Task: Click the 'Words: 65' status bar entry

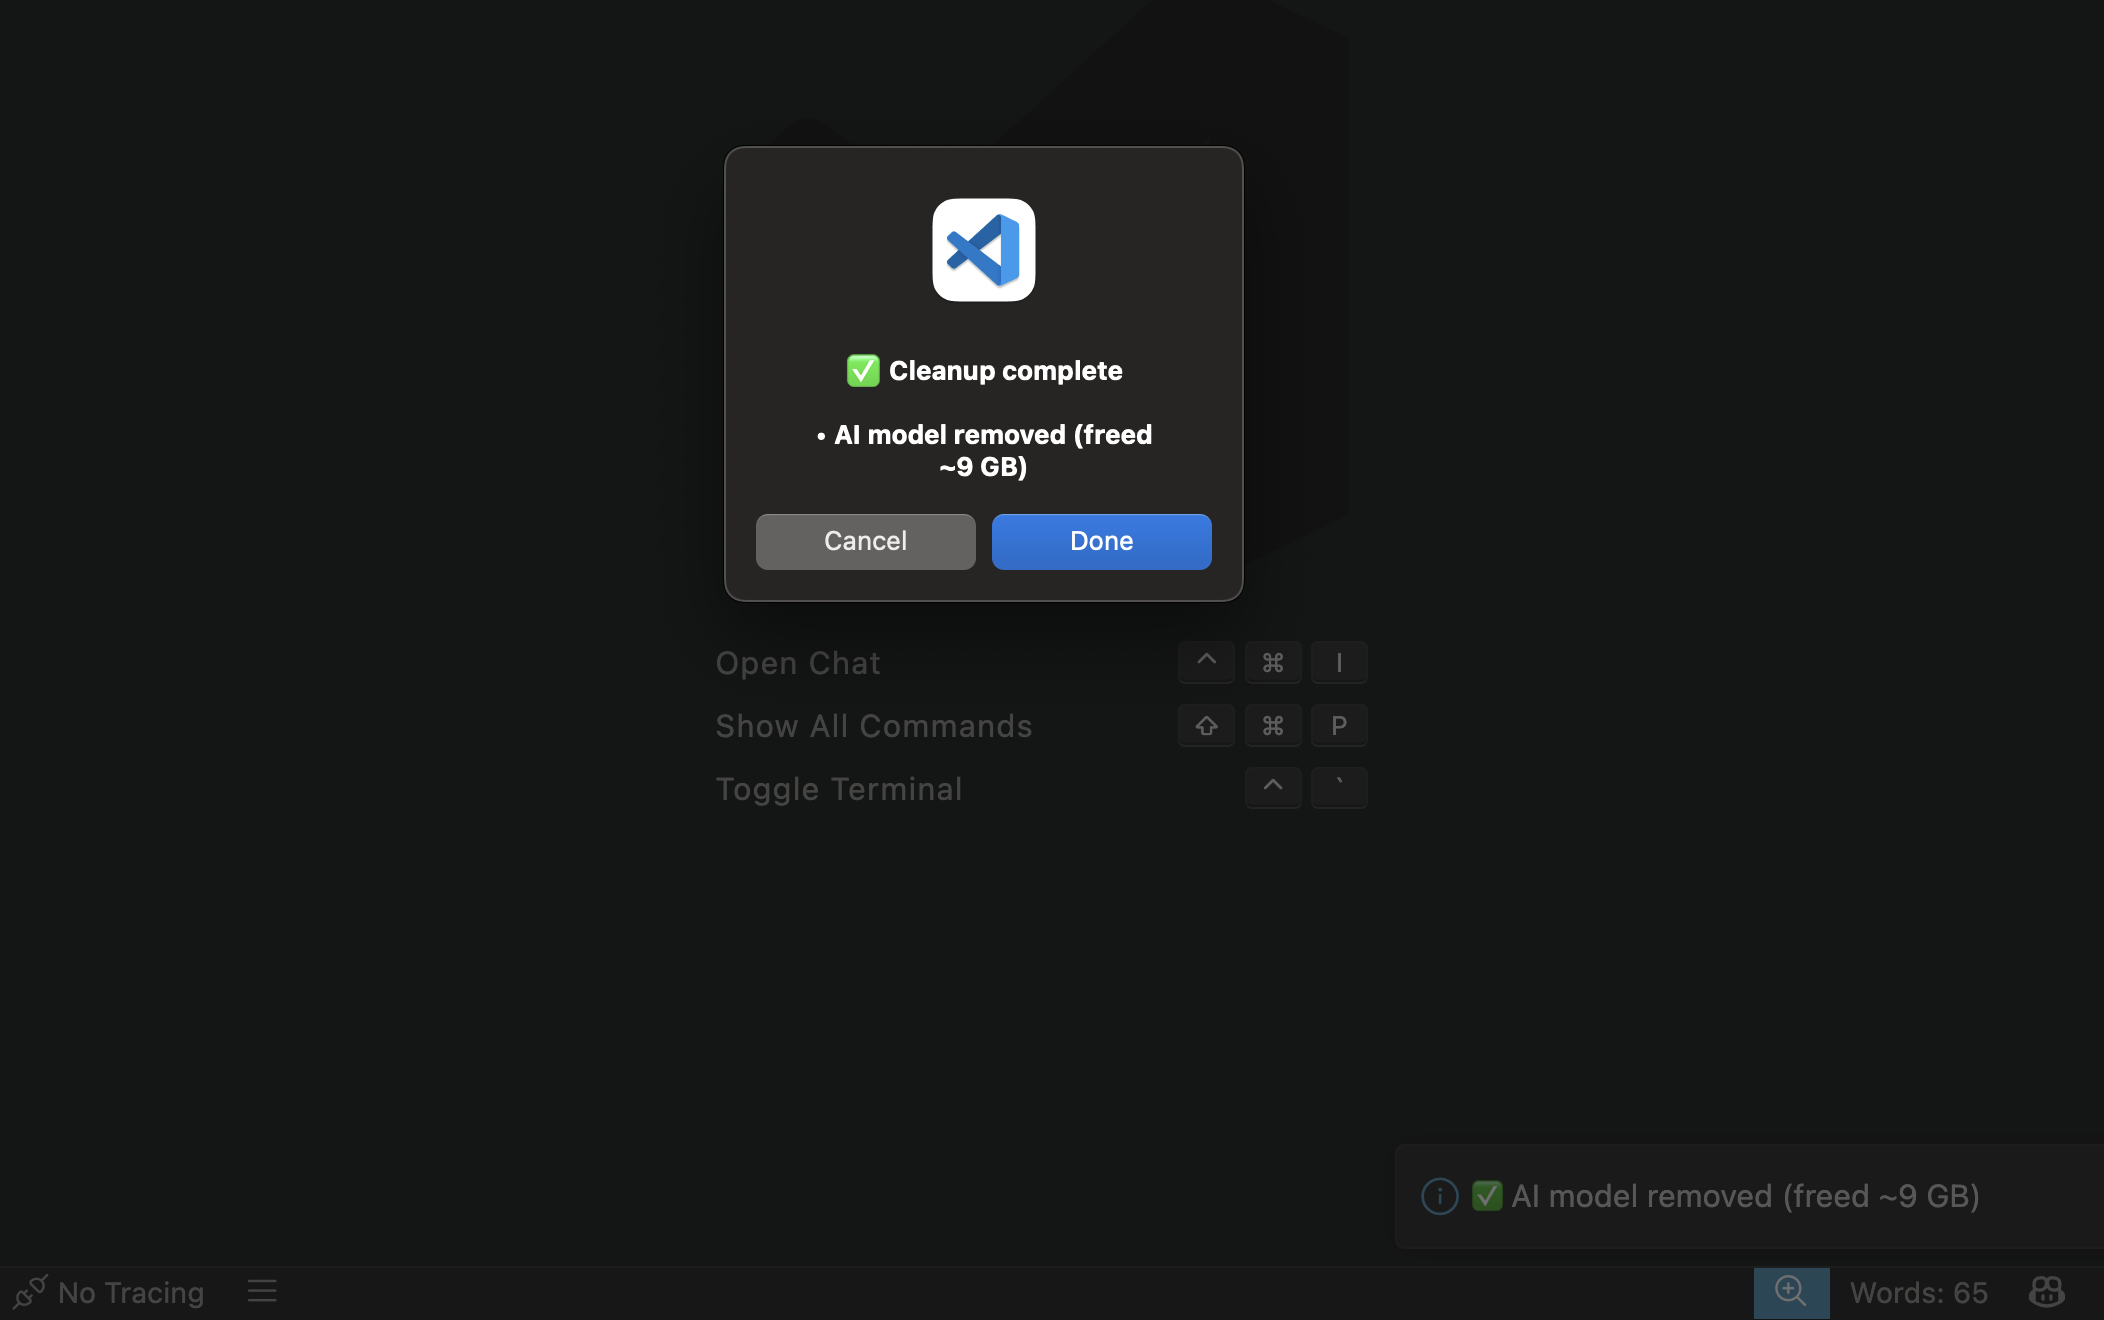Action: (1918, 1293)
